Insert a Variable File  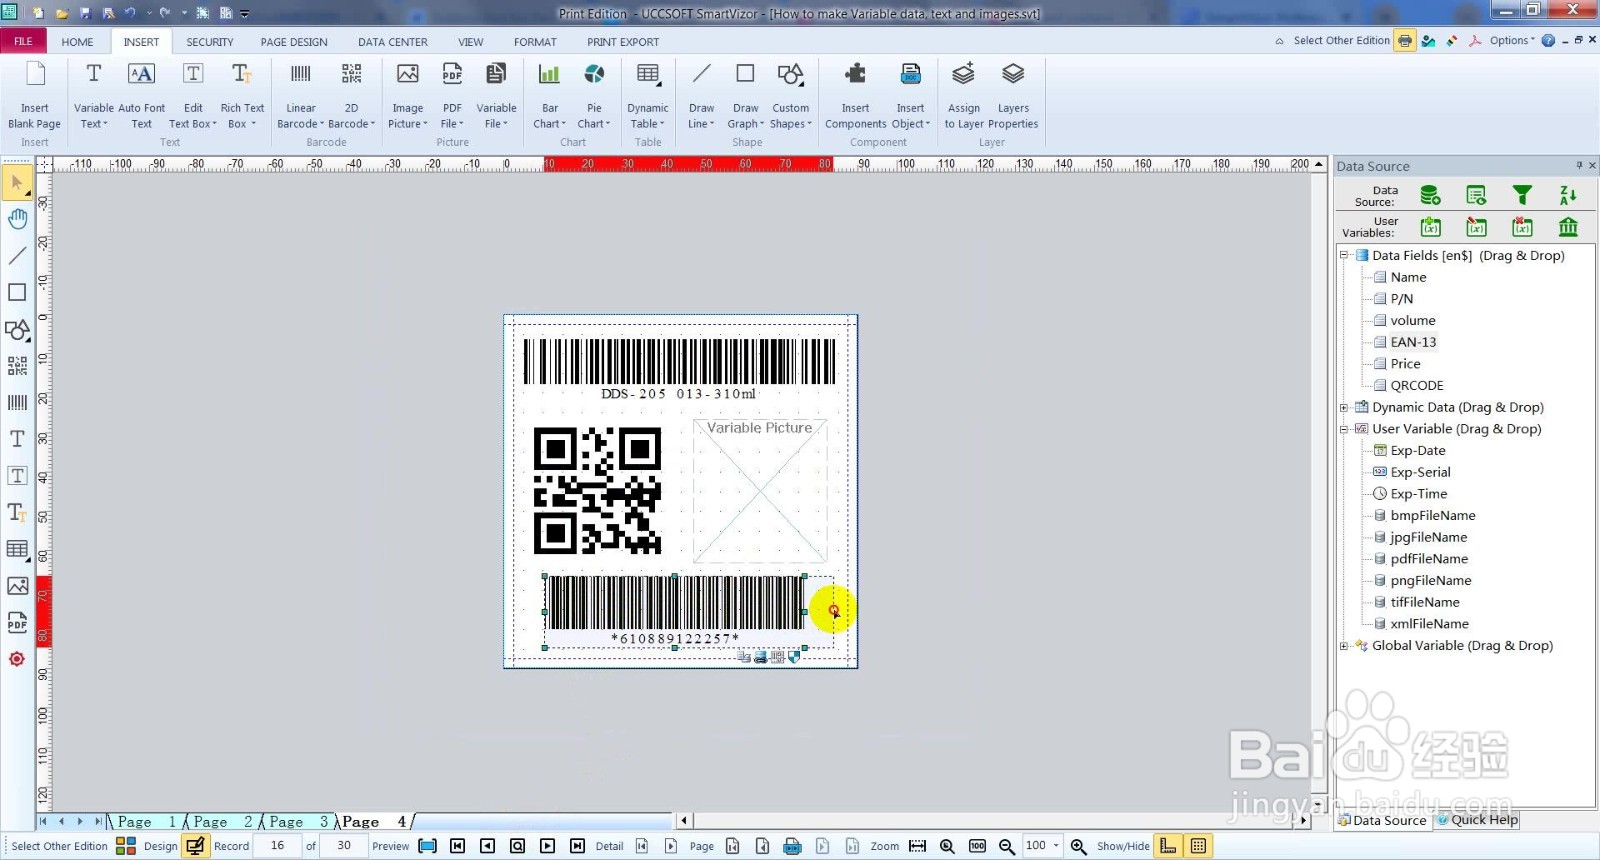click(x=496, y=95)
